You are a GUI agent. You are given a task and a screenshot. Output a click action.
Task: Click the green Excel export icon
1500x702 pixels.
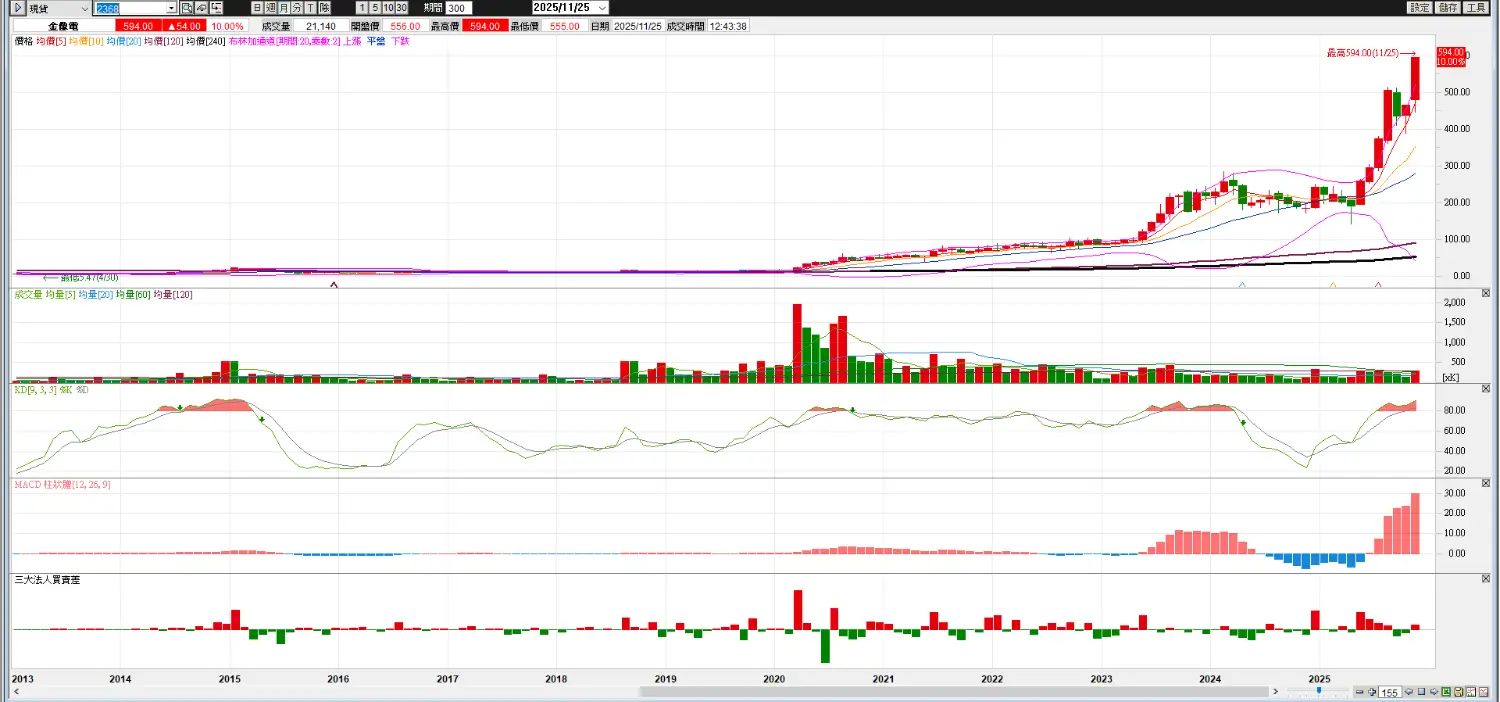coord(1446,691)
